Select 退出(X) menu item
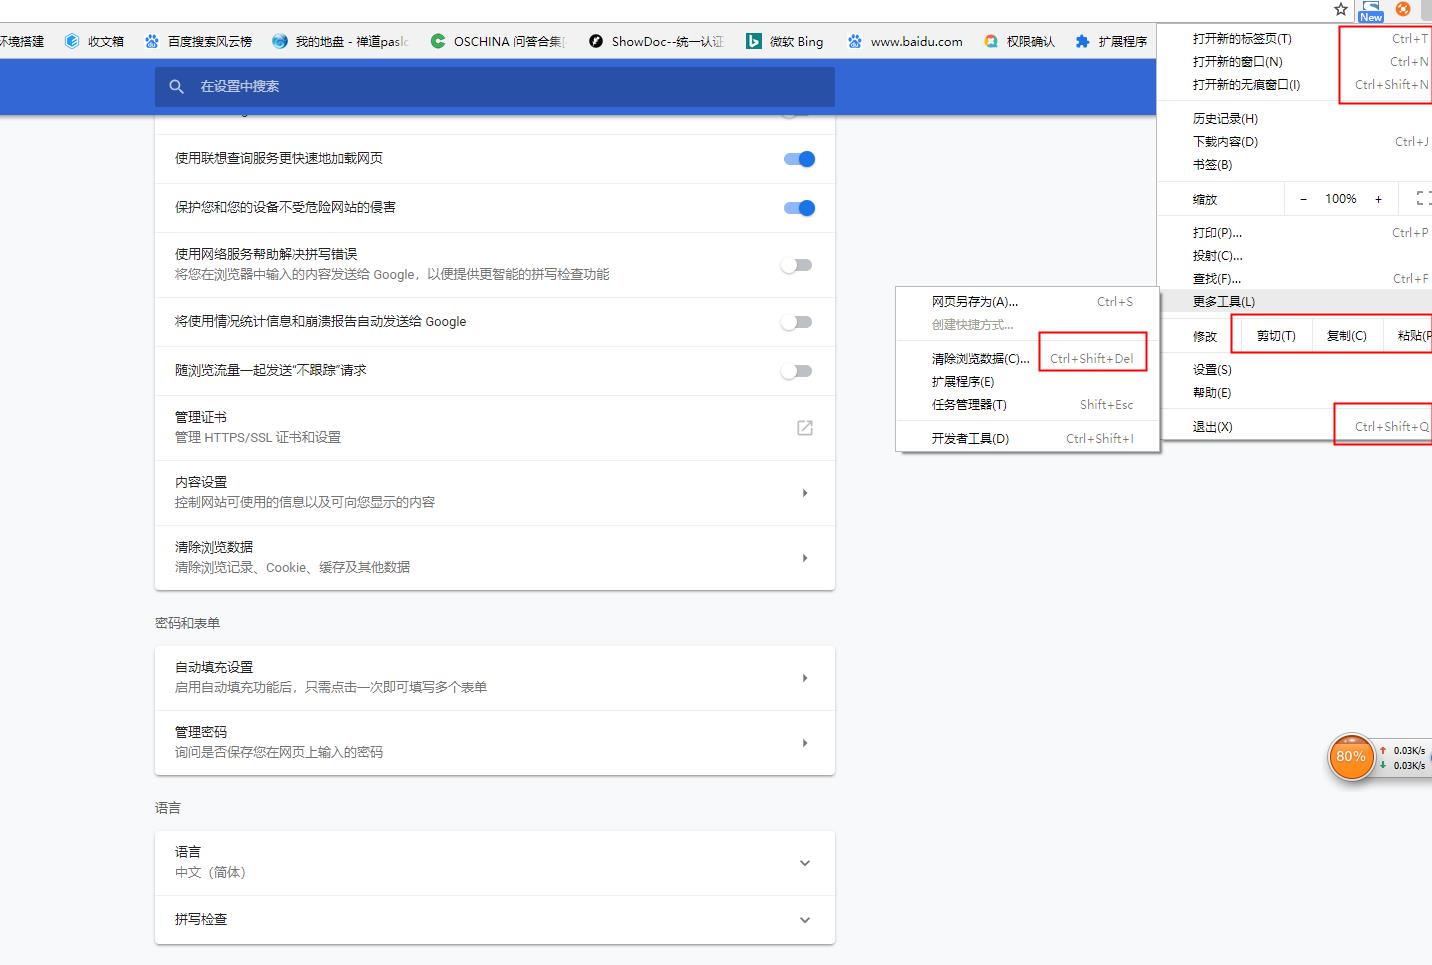 click(1295, 427)
